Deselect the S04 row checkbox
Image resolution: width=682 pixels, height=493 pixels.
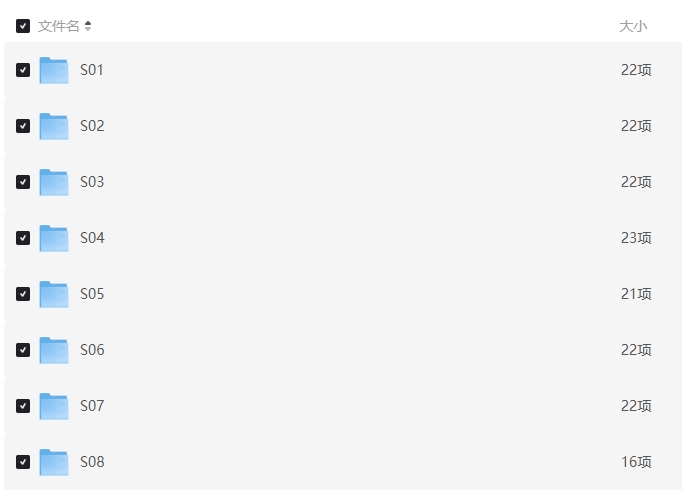tap(23, 238)
